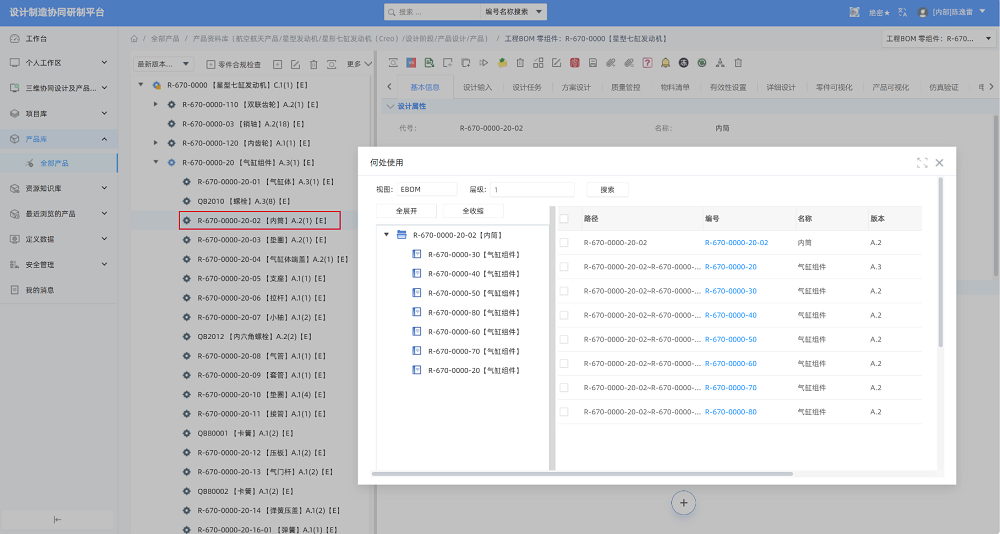The width and height of the screenshot is (1000, 534).
Task: Switch to the 物料清单 tab
Action: (675, 87)
